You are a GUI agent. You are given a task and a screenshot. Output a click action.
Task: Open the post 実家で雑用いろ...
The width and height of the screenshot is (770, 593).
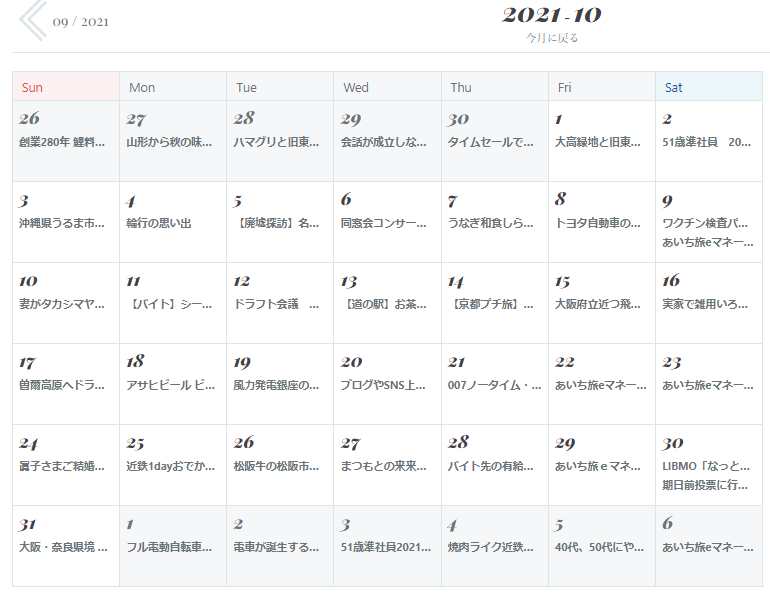pos(705,304)
